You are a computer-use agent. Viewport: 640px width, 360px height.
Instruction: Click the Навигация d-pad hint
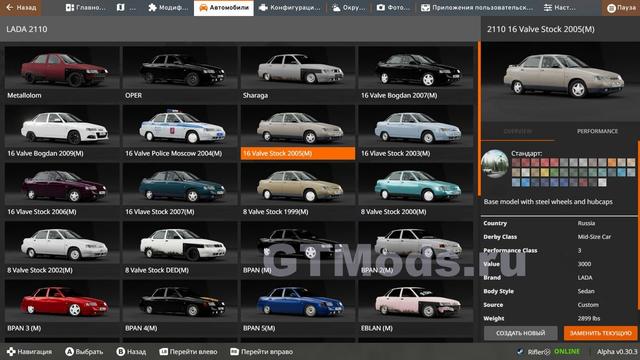(x=29, y=351)
